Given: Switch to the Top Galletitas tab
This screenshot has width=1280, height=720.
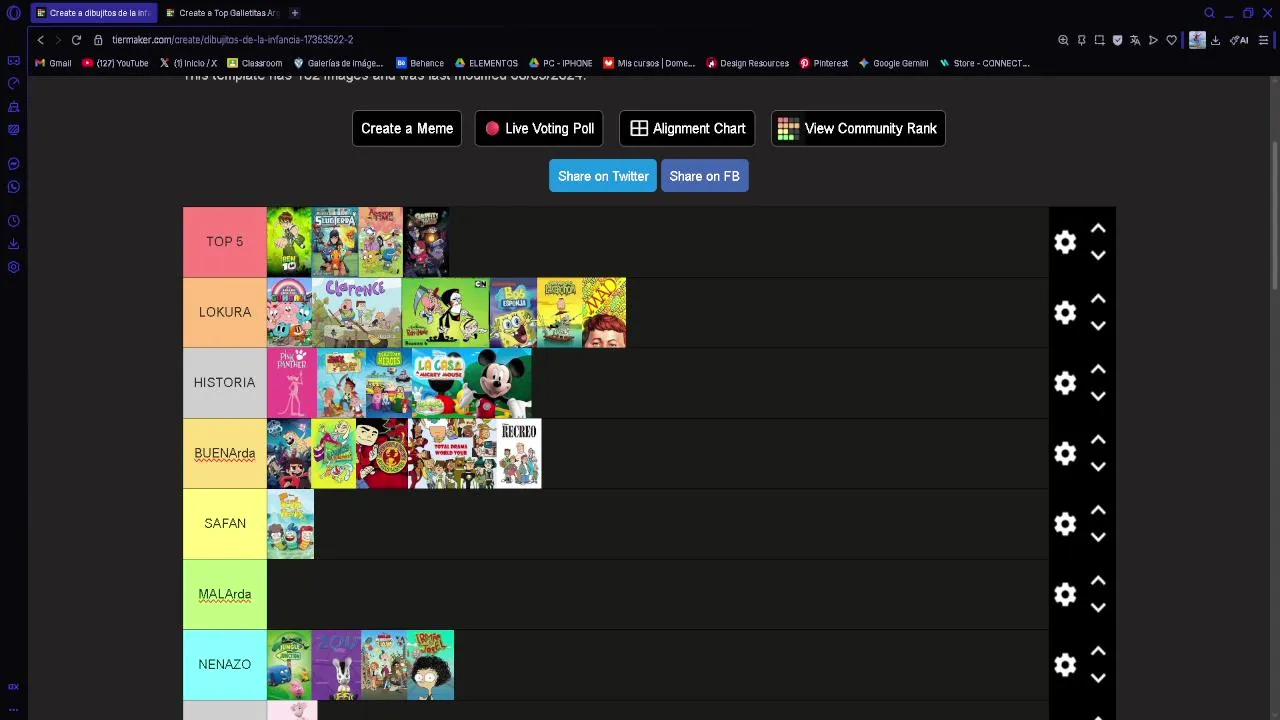Looking at the screenshot, I should point(222,13).
